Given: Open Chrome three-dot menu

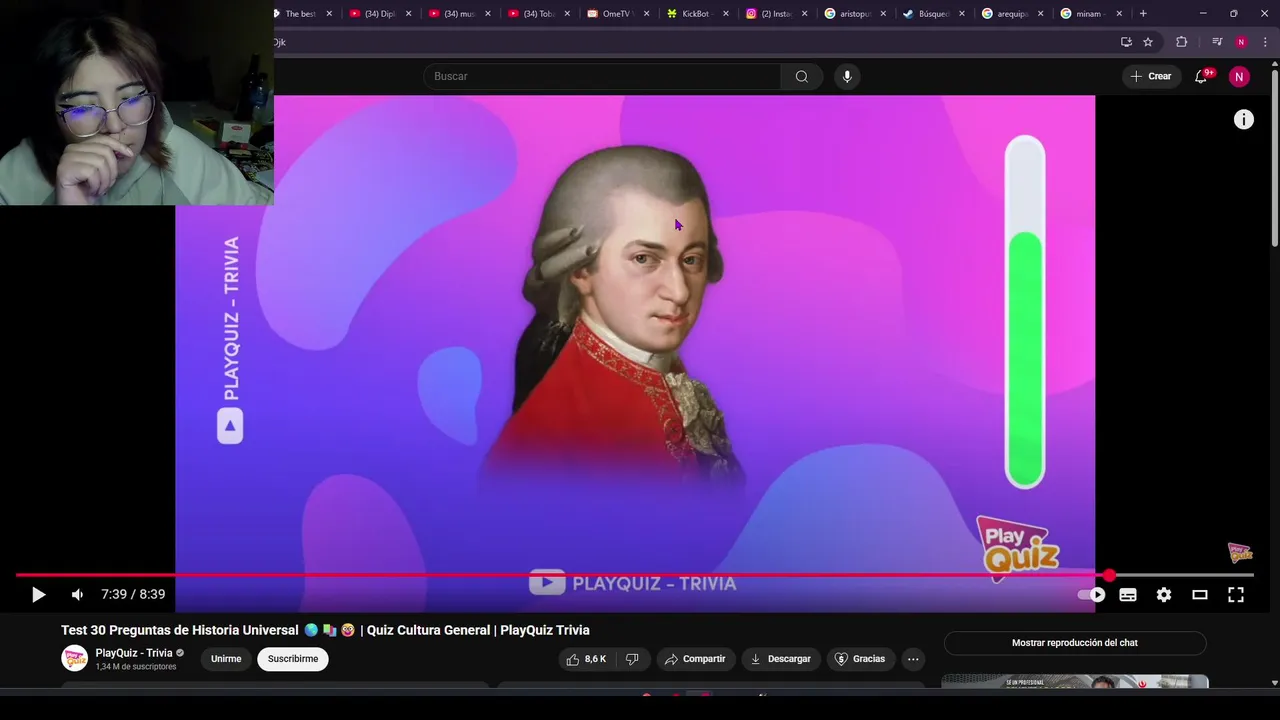Looking at the screenshot, I should point(1265,42).
